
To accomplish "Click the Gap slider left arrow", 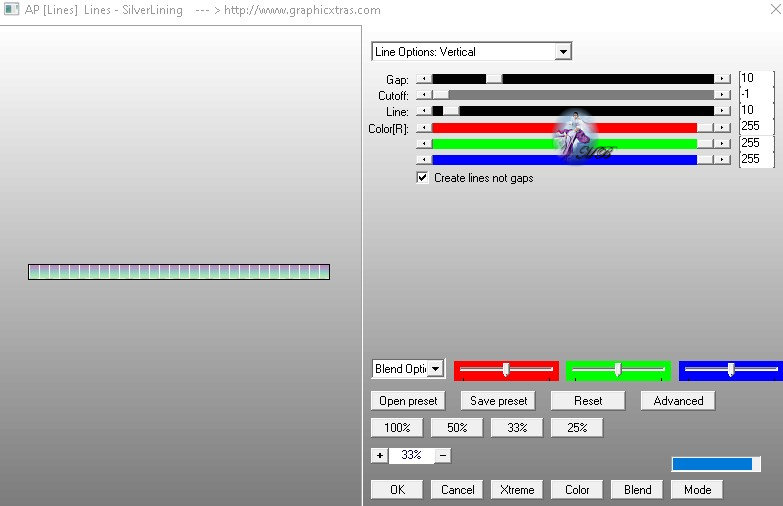I will [x=424, y=79].
